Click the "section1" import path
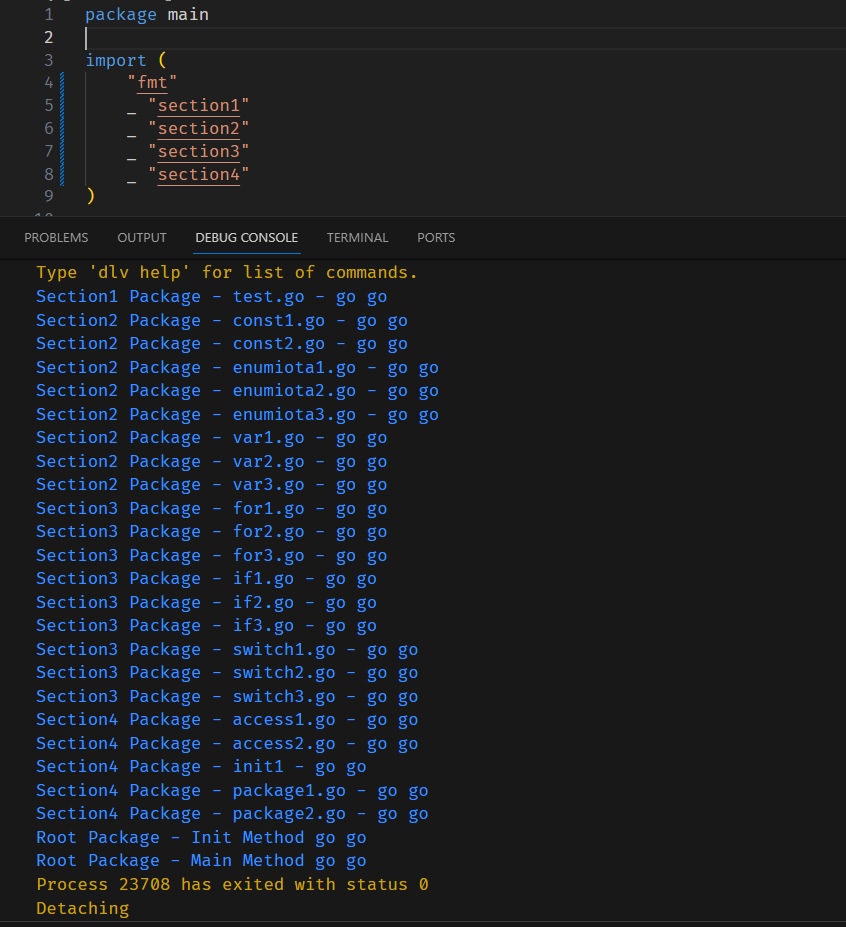 [199, 106]
